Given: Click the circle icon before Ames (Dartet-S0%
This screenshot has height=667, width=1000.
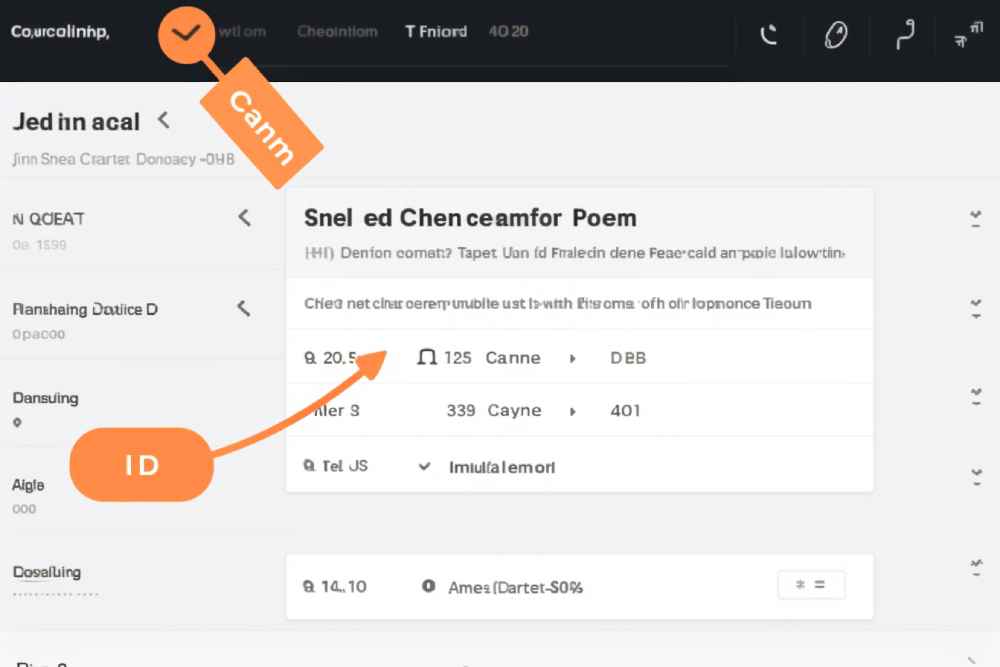Looking at the screenshot, I should (x=428, y=587).
